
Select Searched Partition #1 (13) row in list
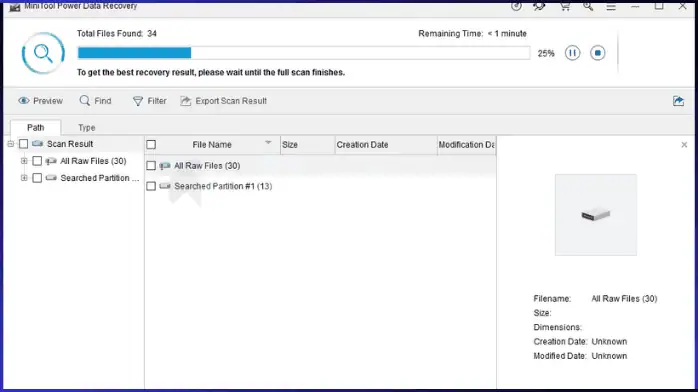point(321,186)
